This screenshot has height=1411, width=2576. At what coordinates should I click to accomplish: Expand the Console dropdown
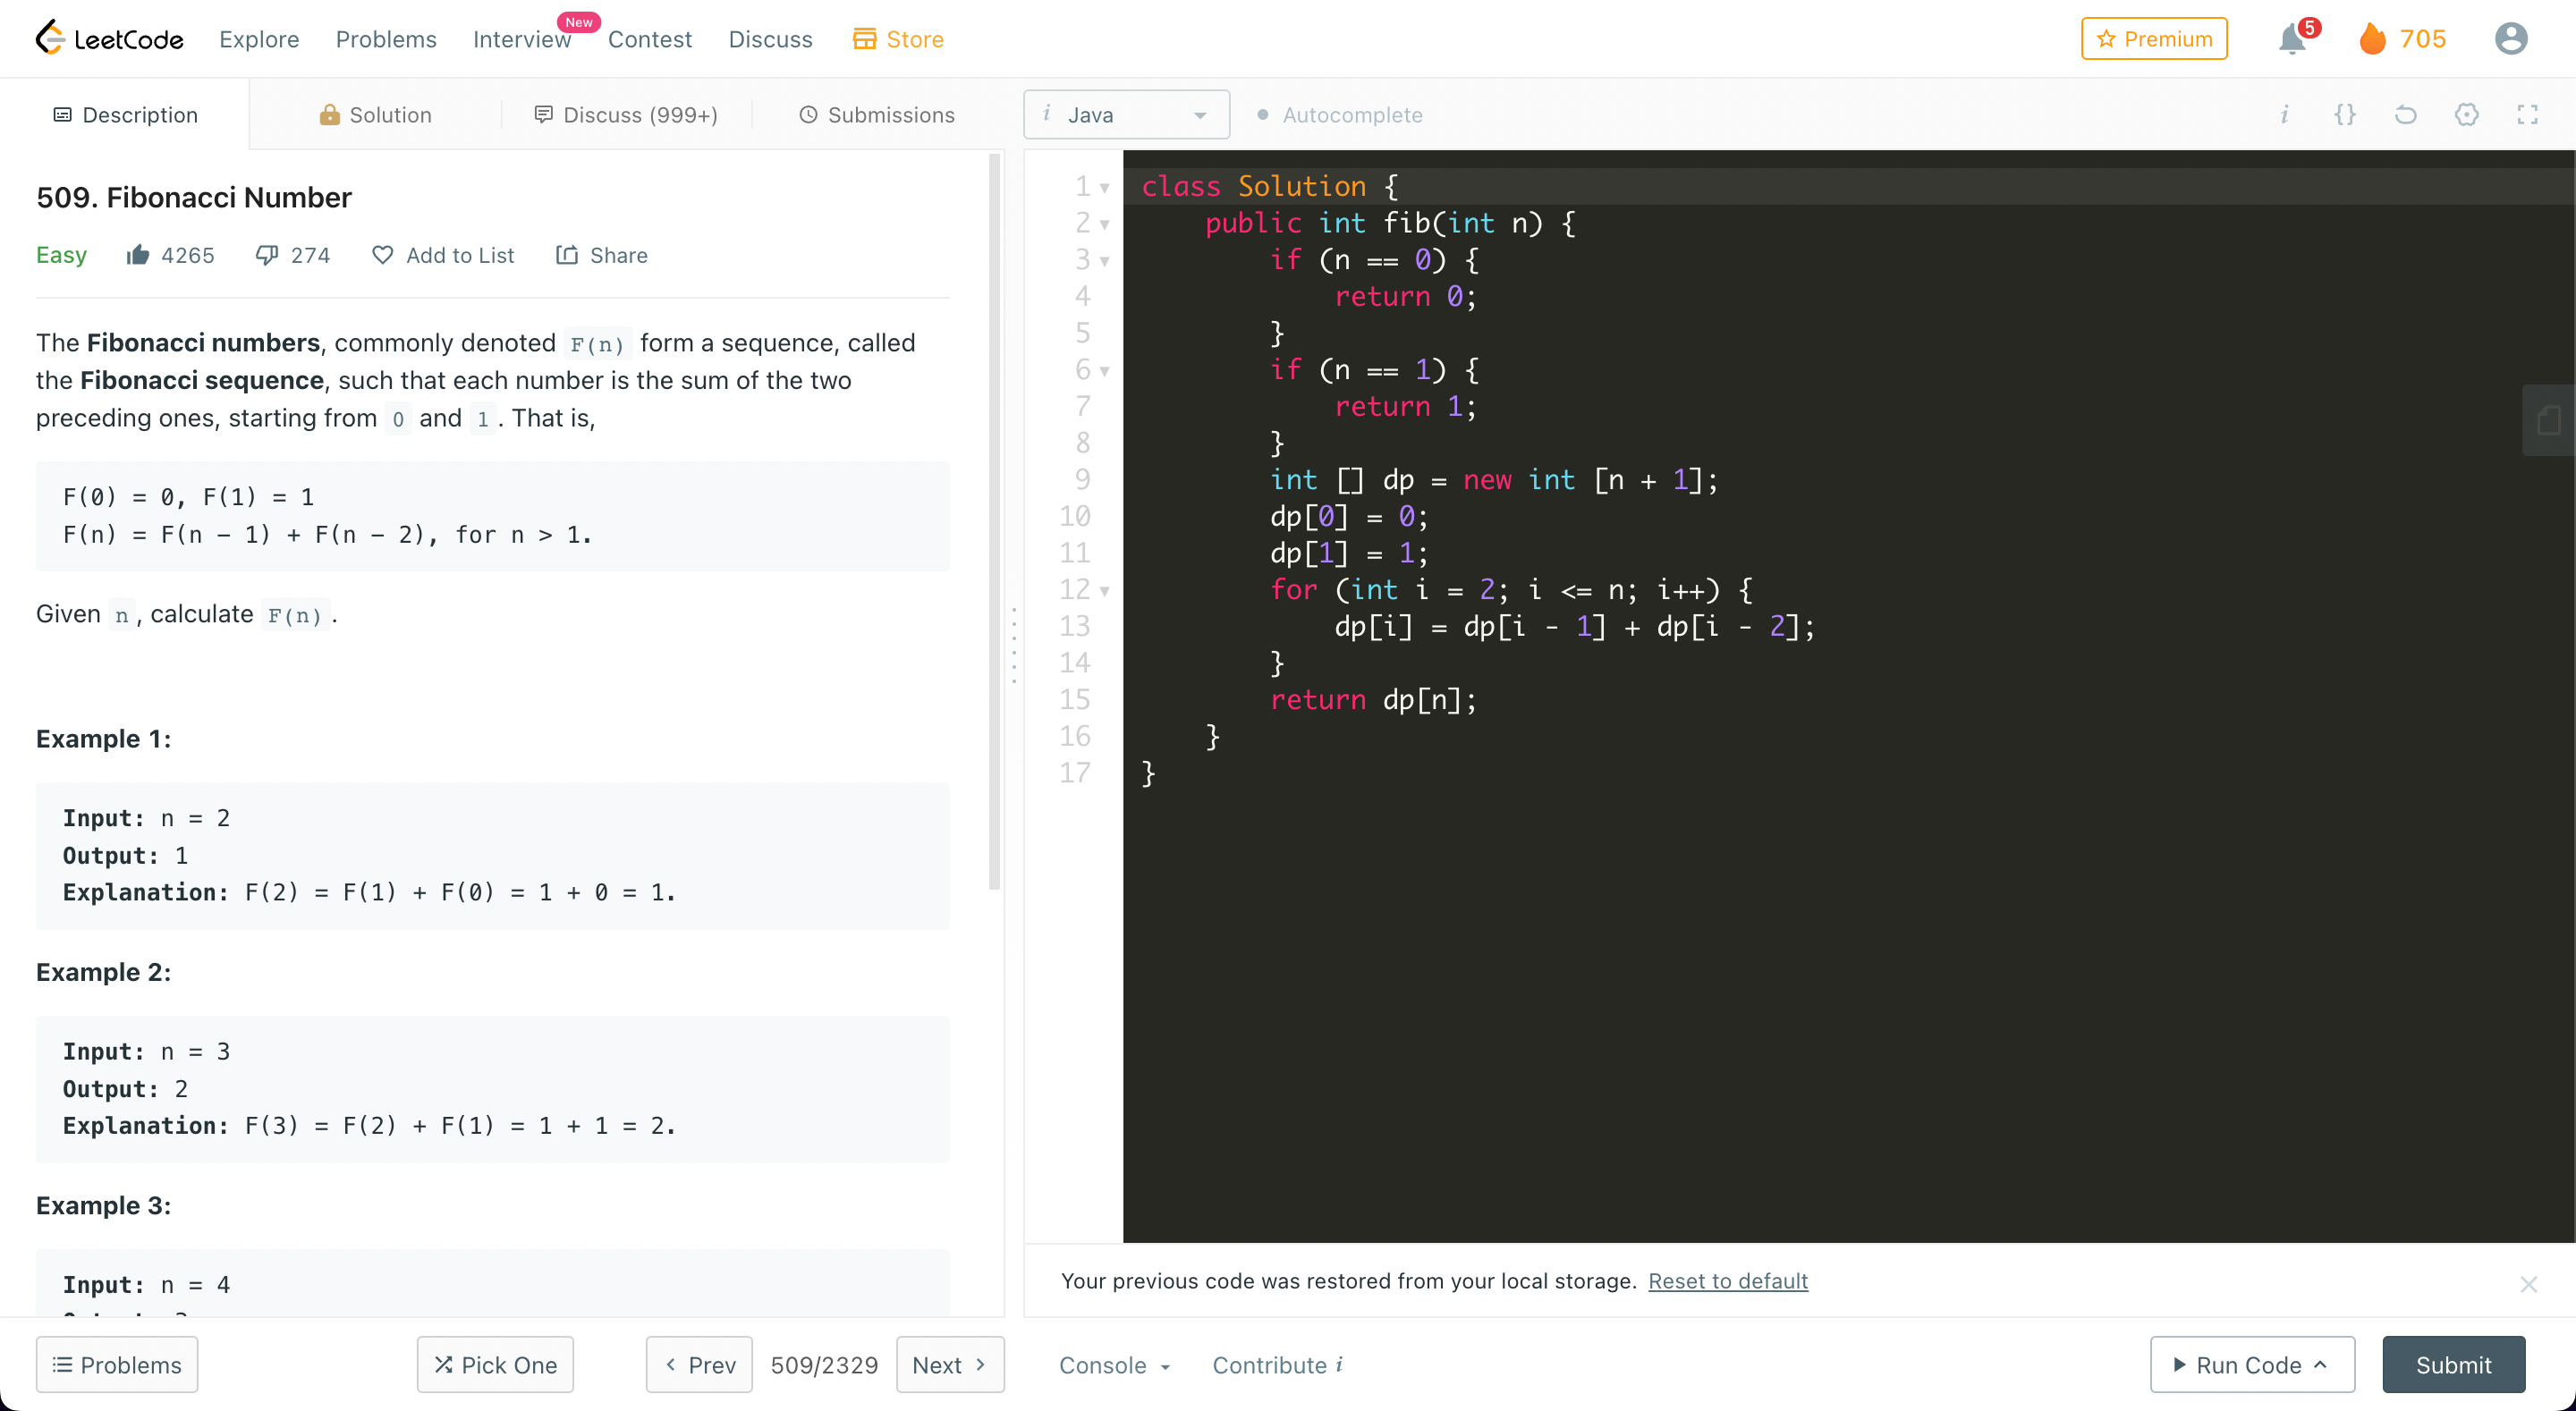click(x=1114, y=1365)
